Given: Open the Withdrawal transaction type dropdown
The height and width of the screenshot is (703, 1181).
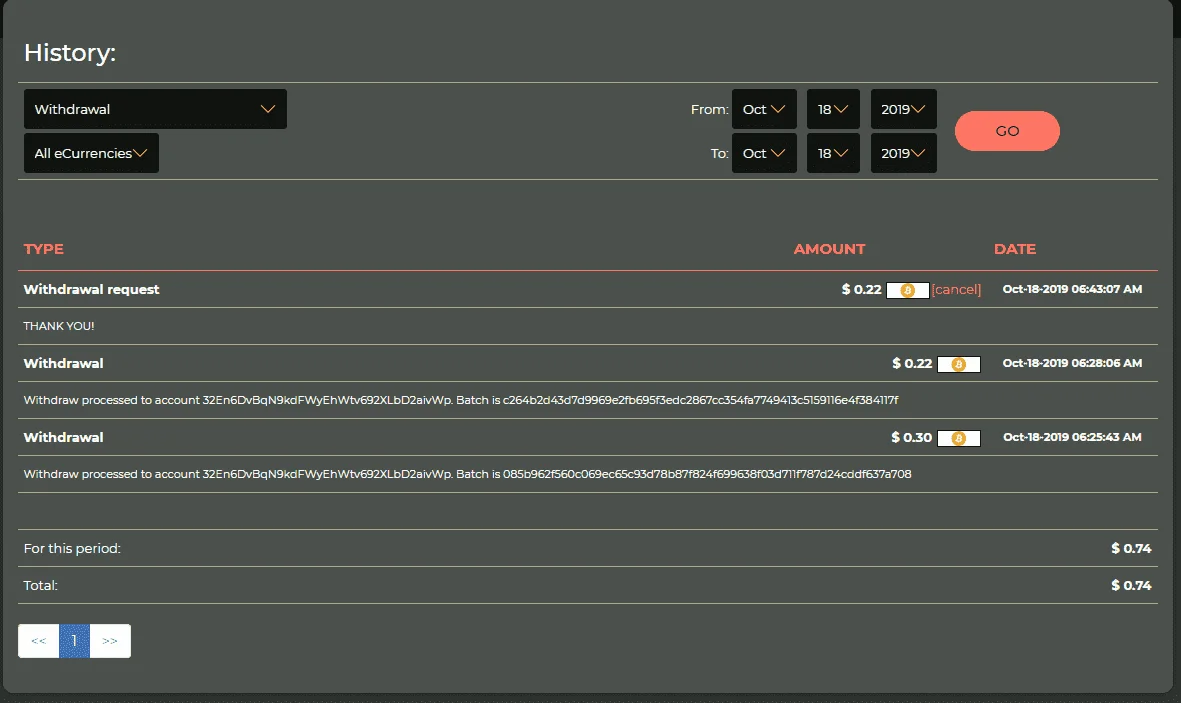Looking at the screenshot, I should pyautogui.click(x=155, y=109).
